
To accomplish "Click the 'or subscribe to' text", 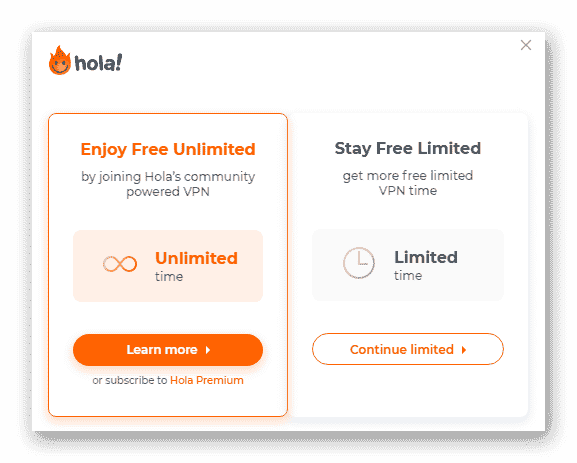I will pyautogui.click(x=130, y=380).
